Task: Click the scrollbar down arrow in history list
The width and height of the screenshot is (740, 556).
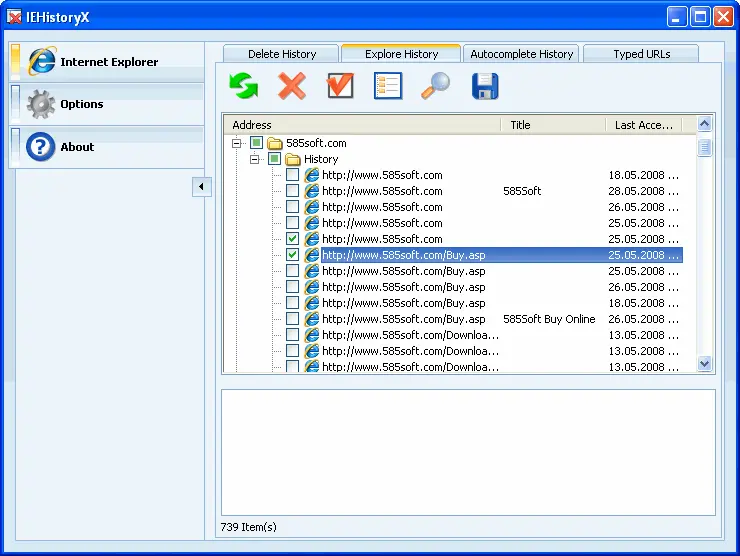Action: (x=704, y=365)
